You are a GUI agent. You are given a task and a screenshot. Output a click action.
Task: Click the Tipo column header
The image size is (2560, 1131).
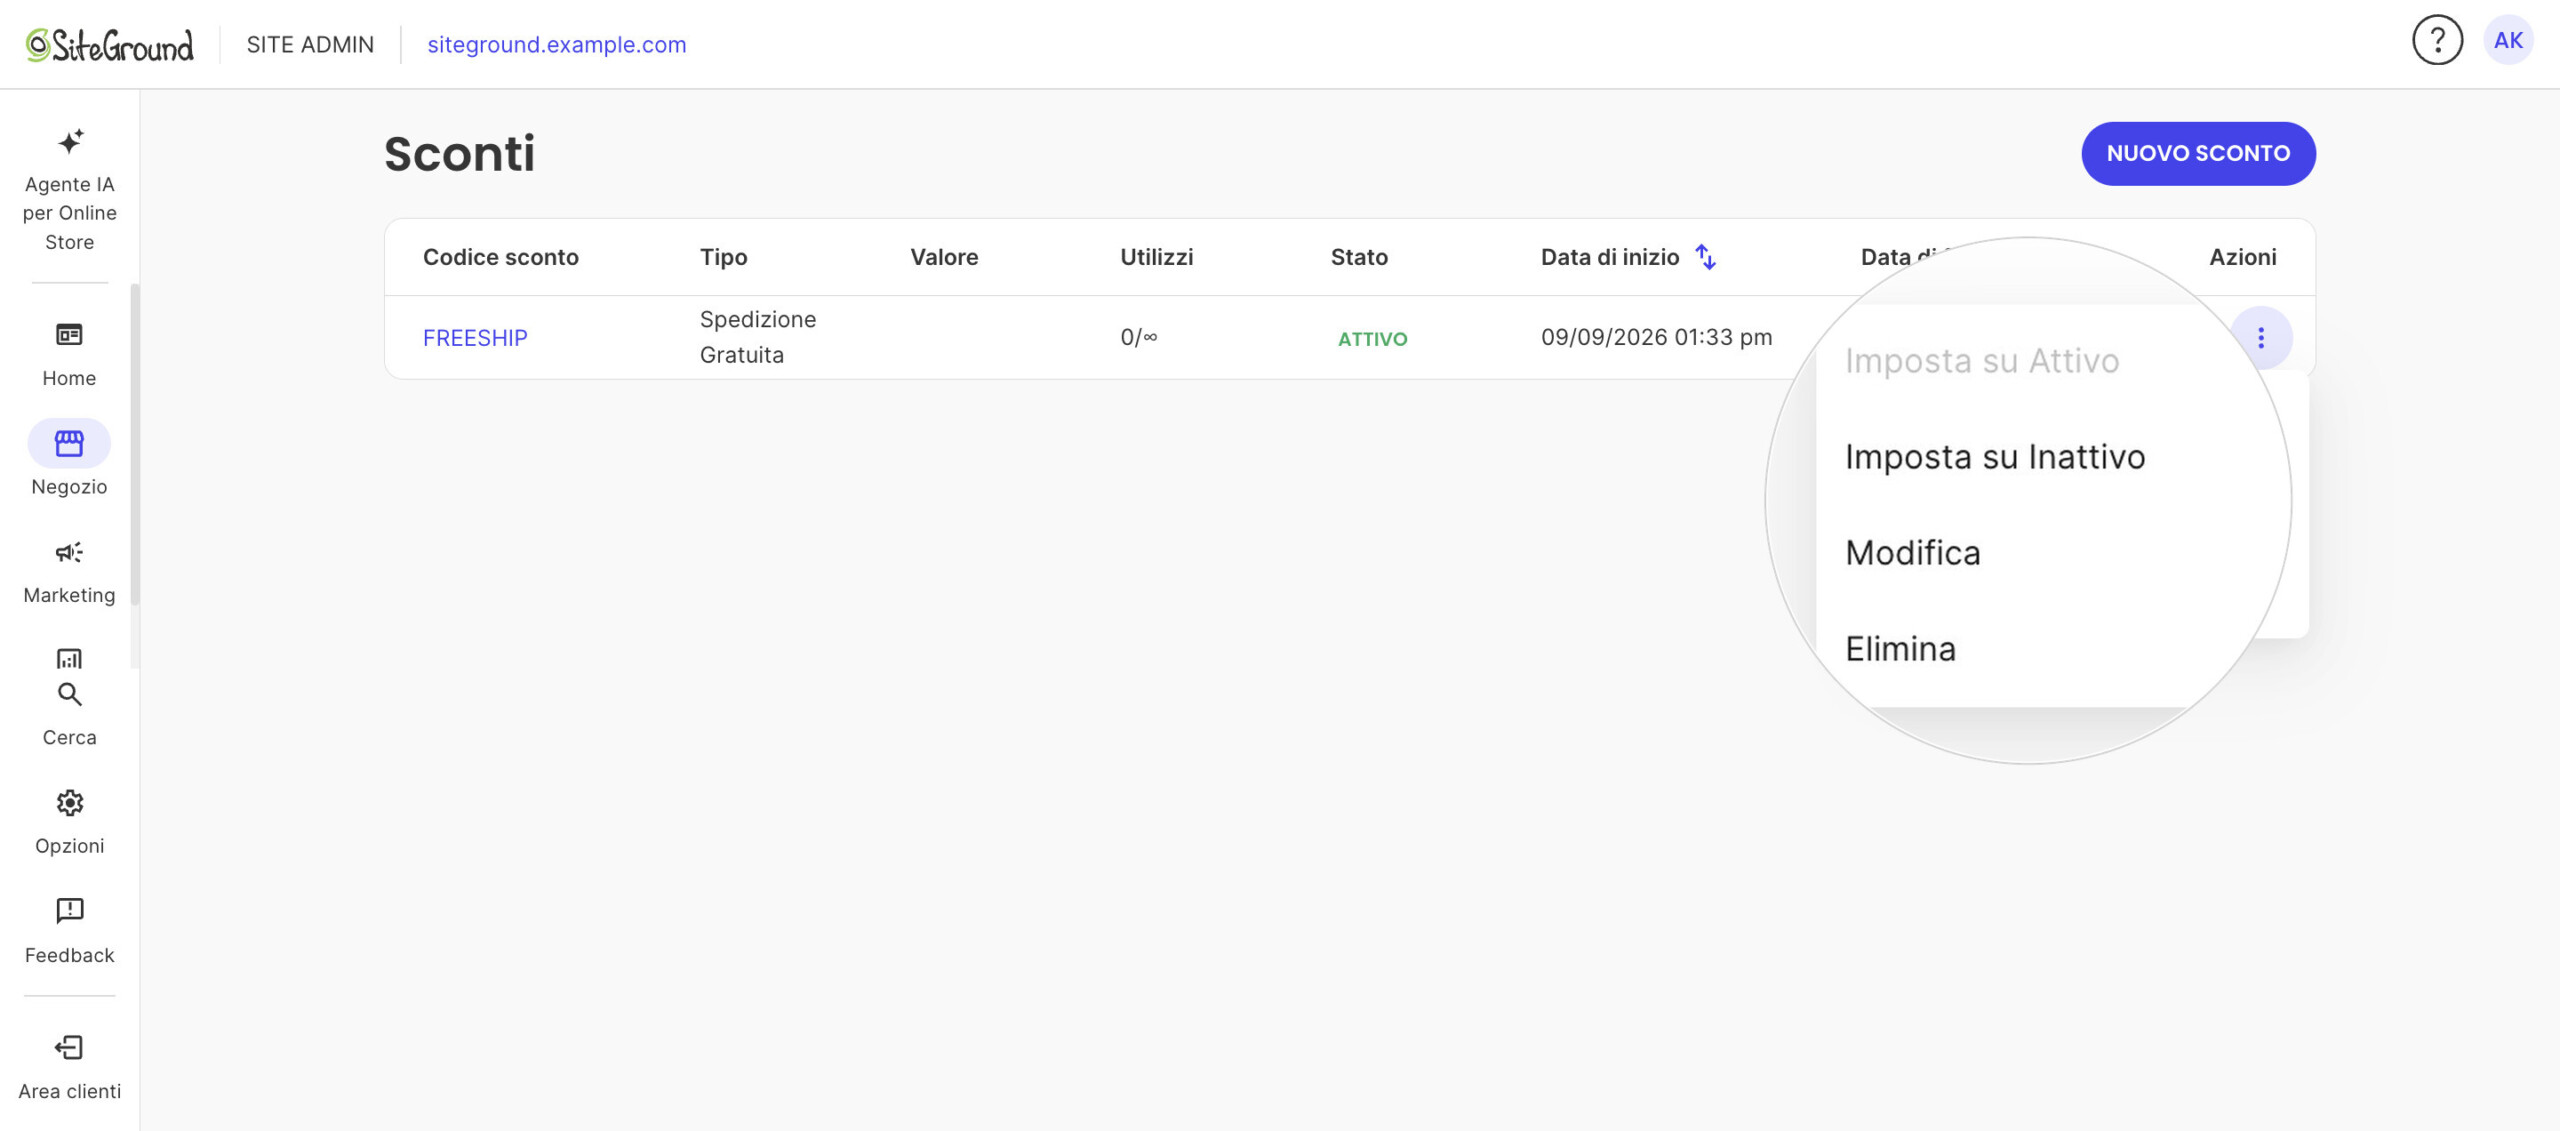click(724, 257)
